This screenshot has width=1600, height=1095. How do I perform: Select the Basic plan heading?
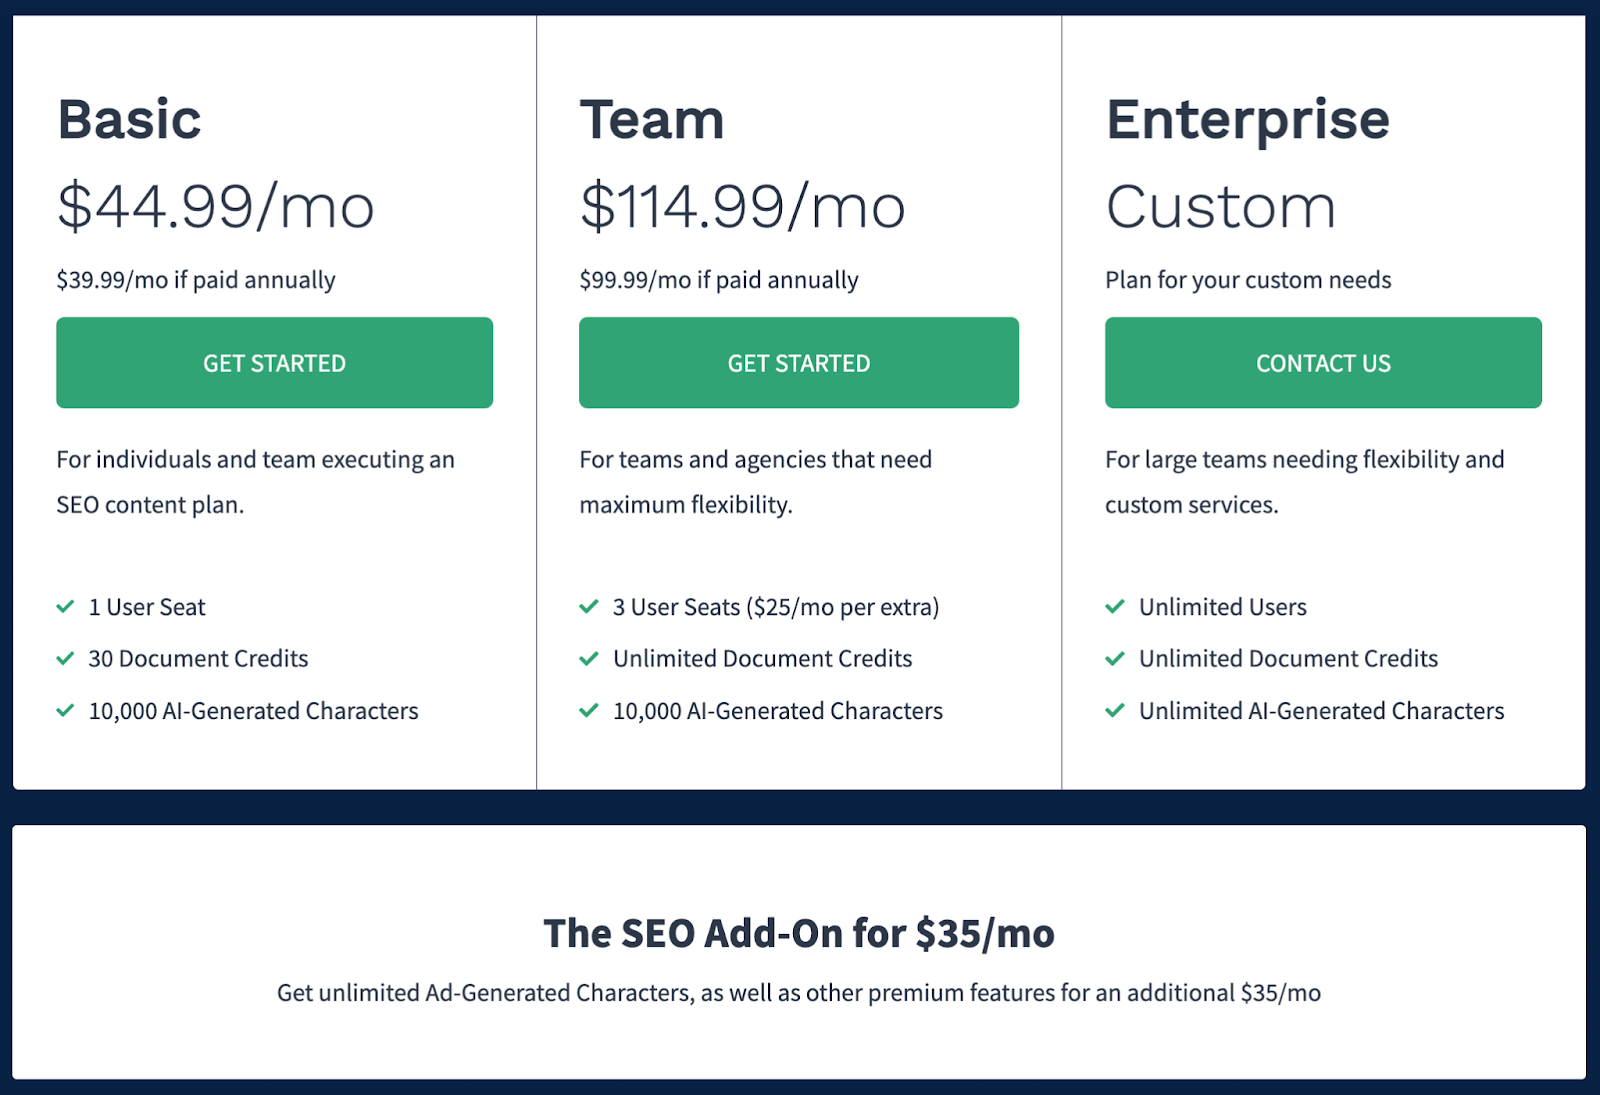point(130,120)
